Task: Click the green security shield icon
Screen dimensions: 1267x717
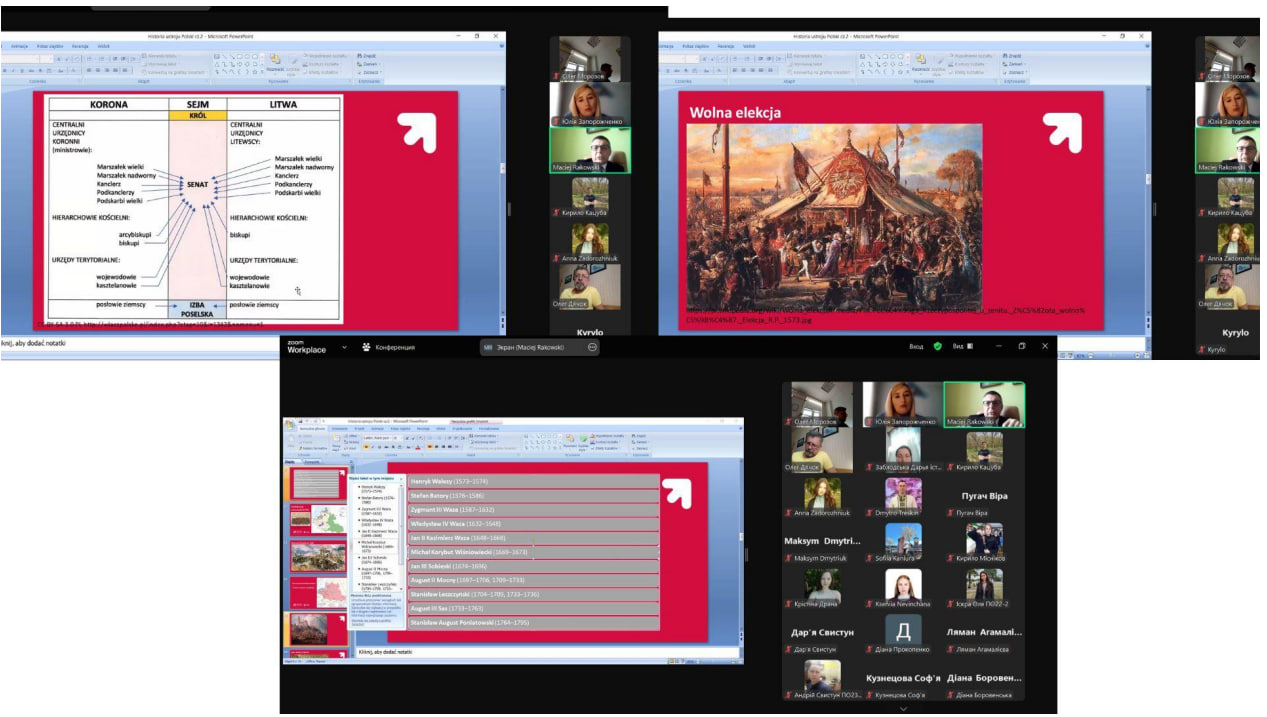Action: point(937,346)
